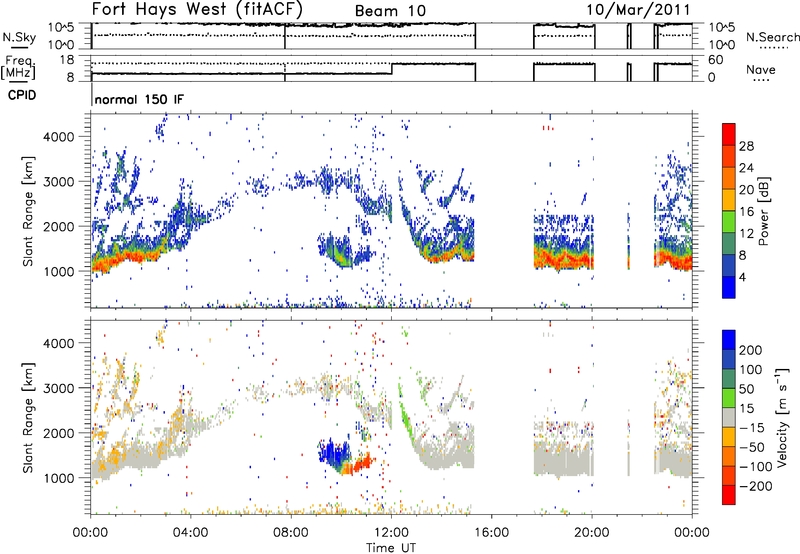Image resolution: width=800 pixels, height=554 pixels.
Task: Click the '08:00' time tick label
Action: (x=291, y=533)
